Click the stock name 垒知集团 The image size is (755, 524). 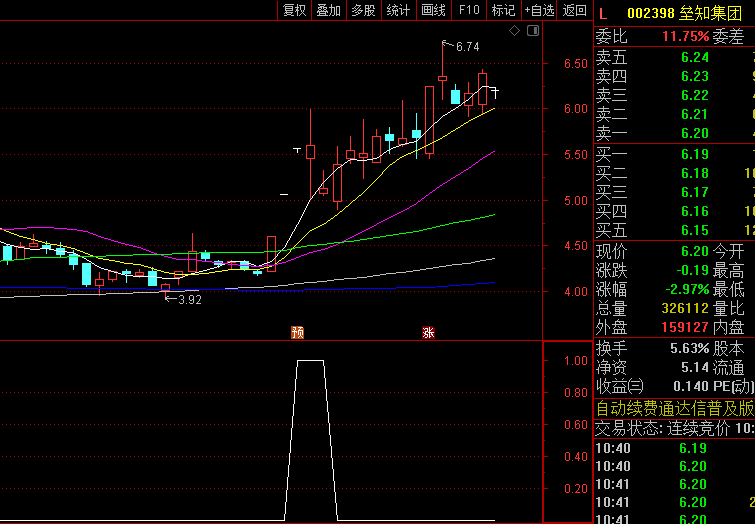(711, 13)
